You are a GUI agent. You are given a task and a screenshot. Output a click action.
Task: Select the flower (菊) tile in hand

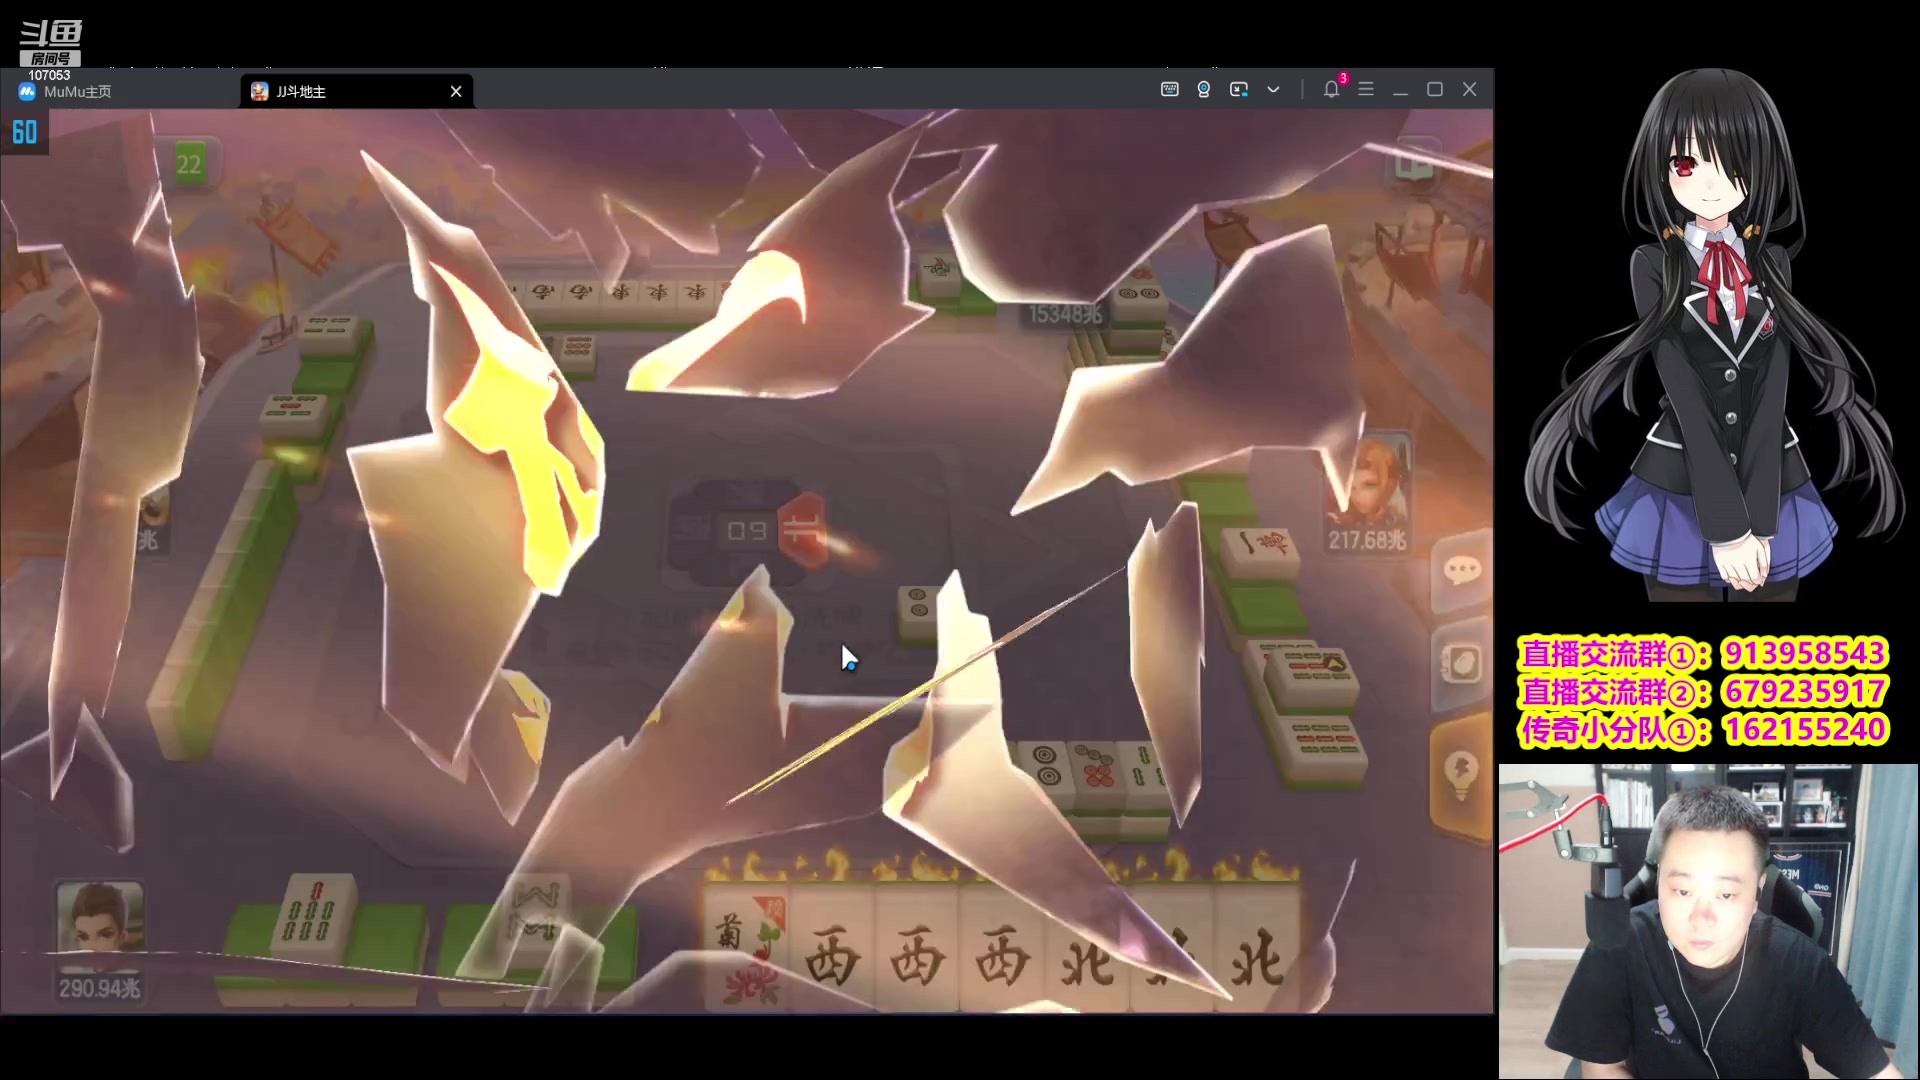[747, 947]
